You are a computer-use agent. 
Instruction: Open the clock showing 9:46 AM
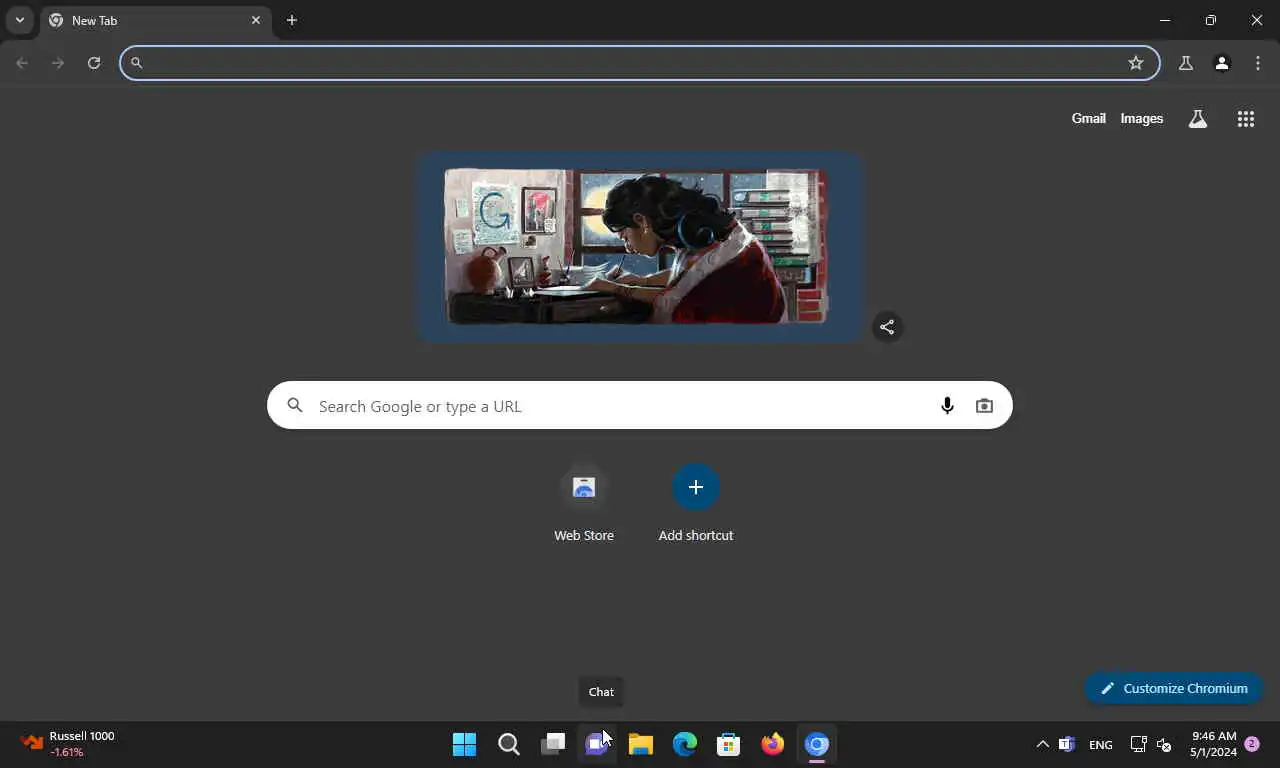click(1214, 744)
